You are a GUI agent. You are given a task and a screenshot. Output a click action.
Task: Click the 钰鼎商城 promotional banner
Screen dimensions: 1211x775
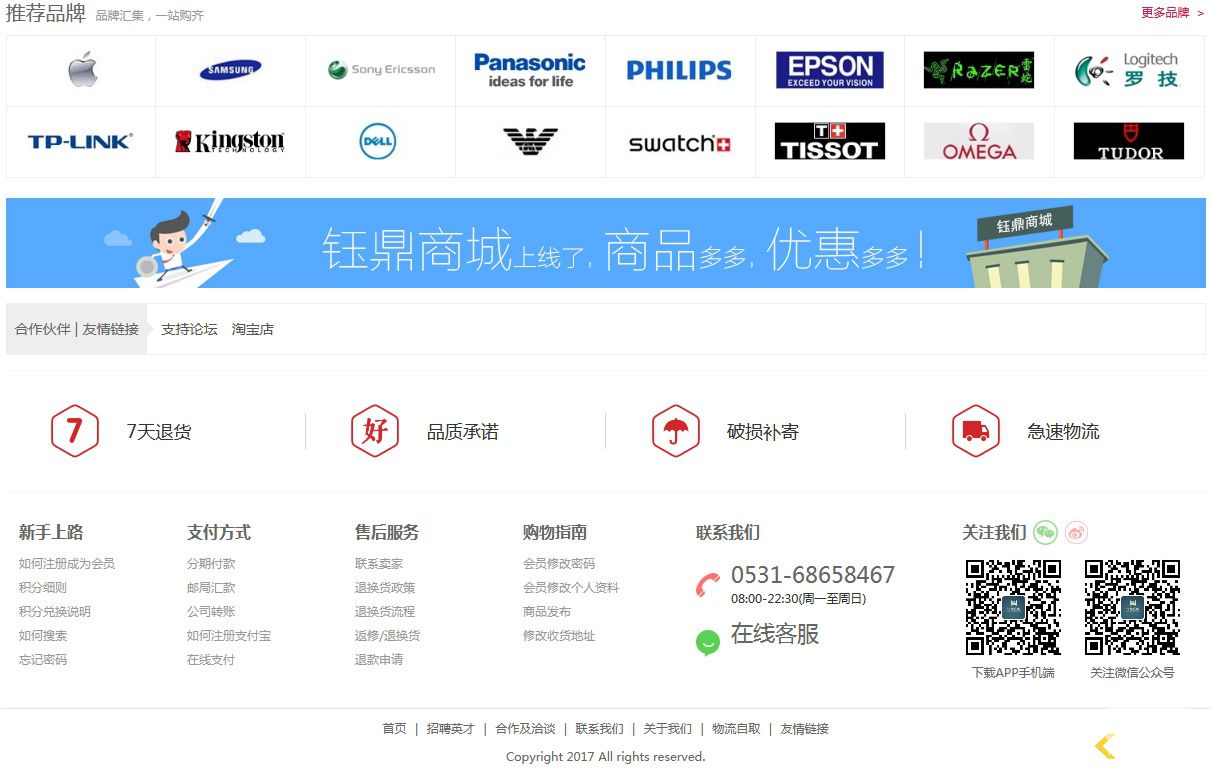(605, 243)
